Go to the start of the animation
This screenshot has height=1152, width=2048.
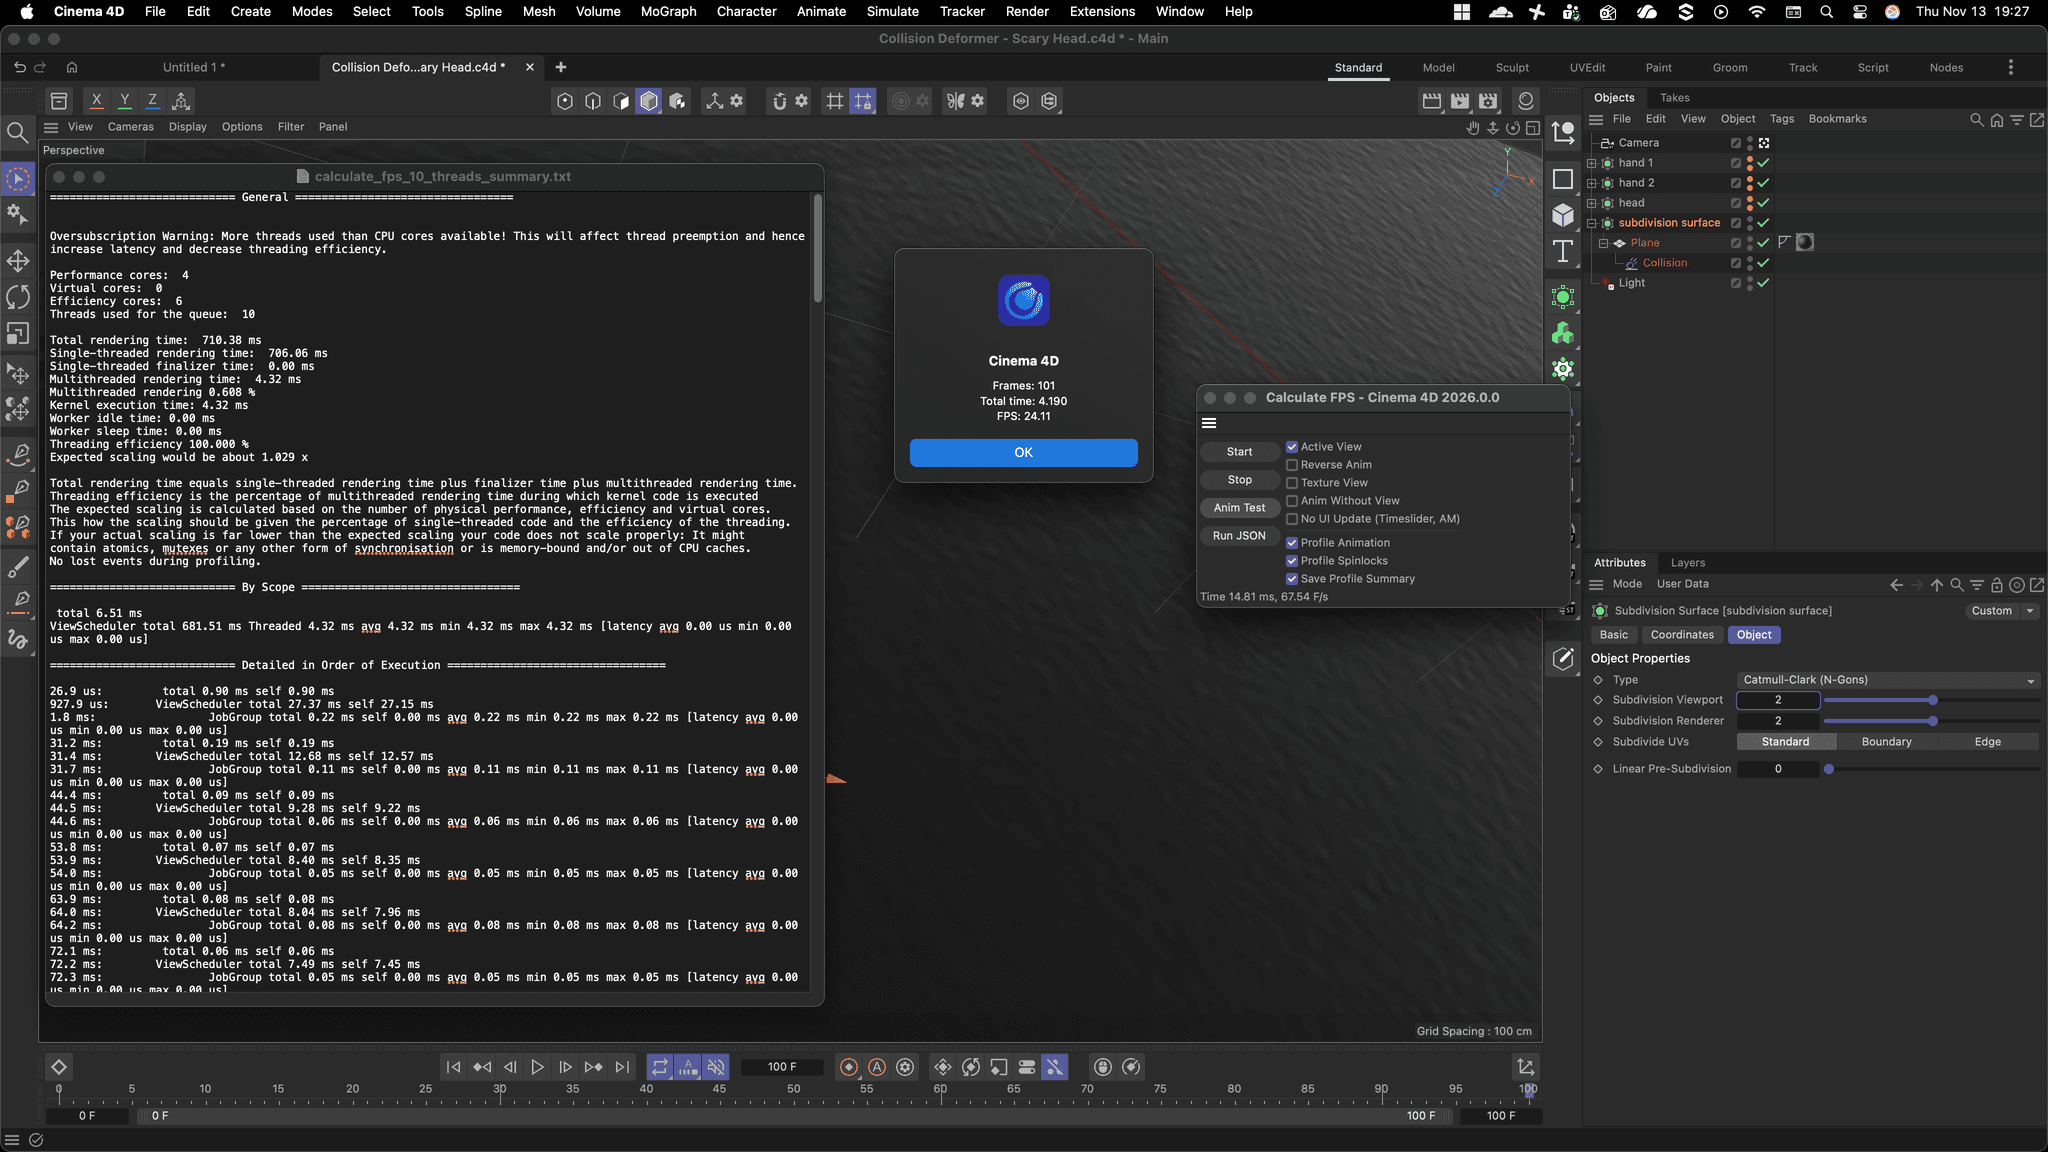pyautogui.click(x=453, y=1067)
